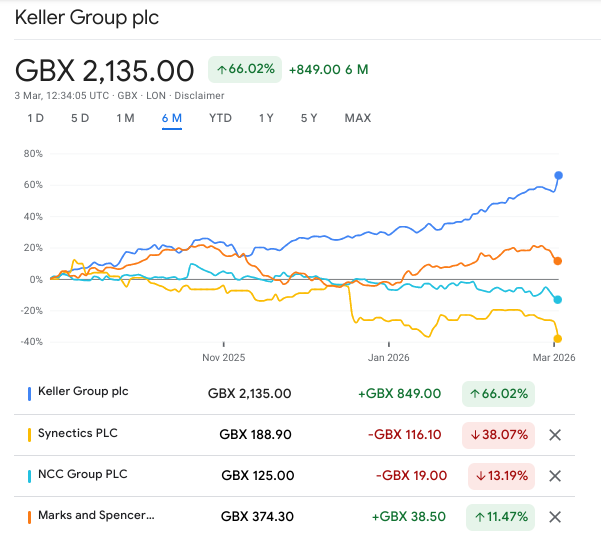601x537 pixels.
Task: Click the GBX 2,135.00 headline price
Action: 105,71
